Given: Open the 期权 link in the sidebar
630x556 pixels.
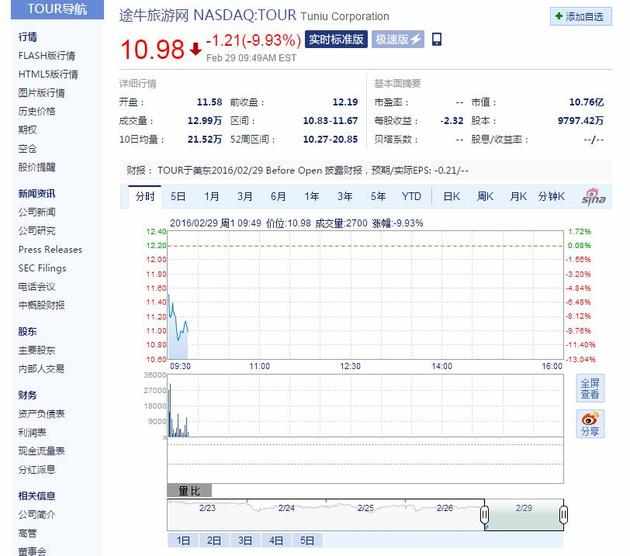Looking at the screenshot, I should click(x=27, y=130).
